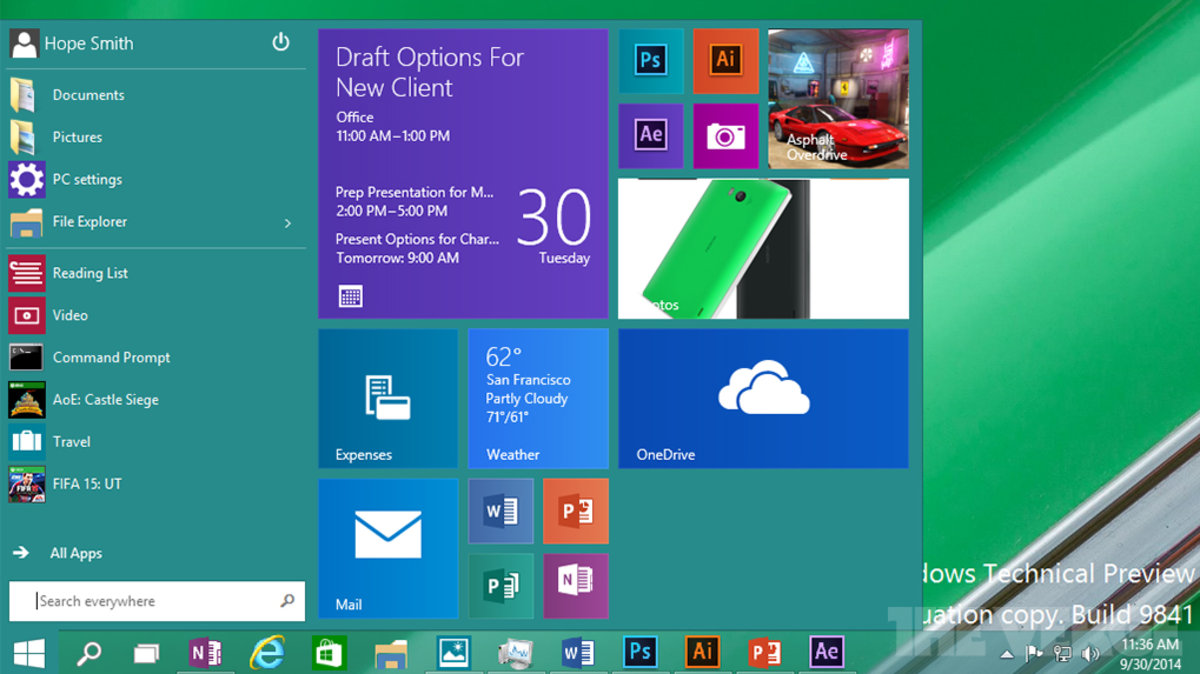1200x674 pixels.
Task: Click All Apps
Action: tap(75, 553)
